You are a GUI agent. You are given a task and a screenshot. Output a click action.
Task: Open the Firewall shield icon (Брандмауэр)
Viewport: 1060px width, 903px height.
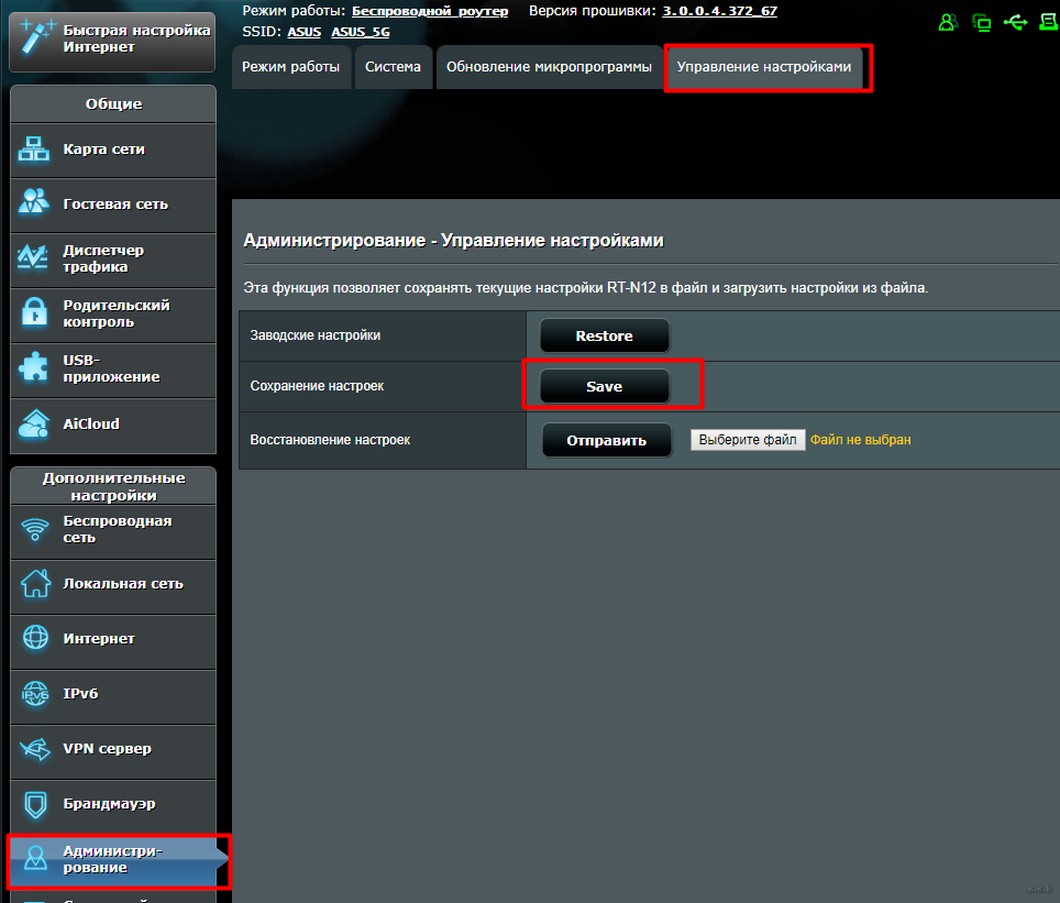point(35,804)
